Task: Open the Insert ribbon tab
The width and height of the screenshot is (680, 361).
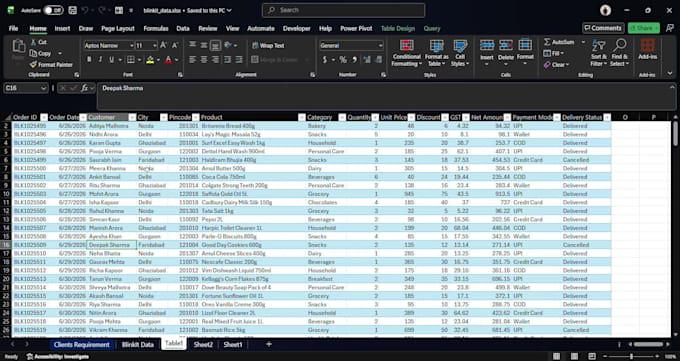Action: (x=62, y=28)
